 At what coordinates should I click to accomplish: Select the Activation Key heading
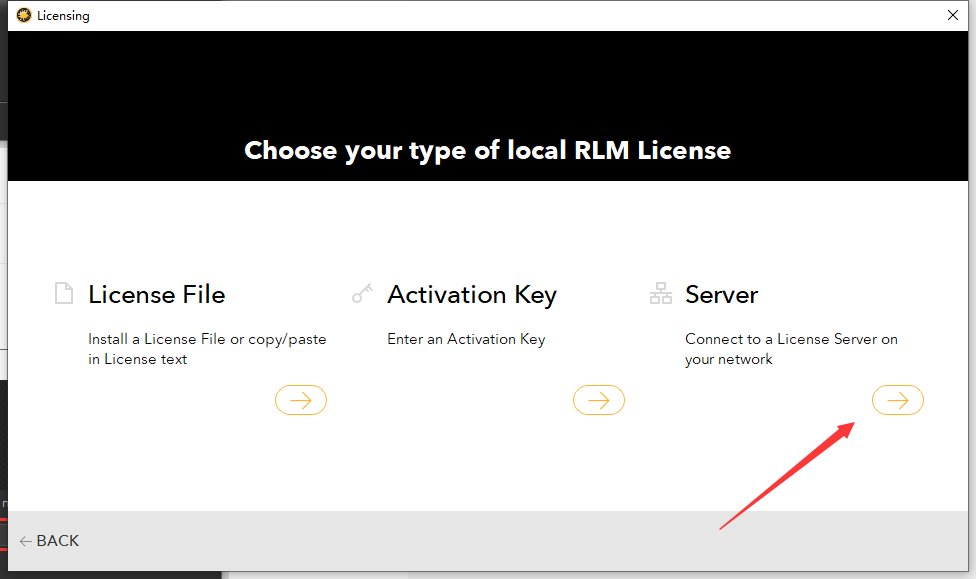[472, 295]
